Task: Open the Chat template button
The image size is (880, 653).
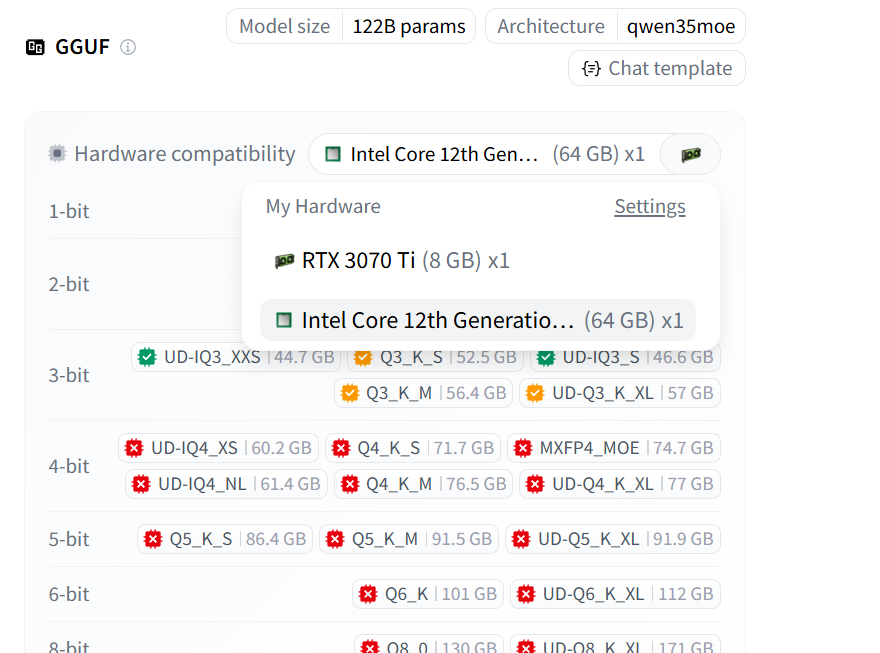Action: coord(657,68)
